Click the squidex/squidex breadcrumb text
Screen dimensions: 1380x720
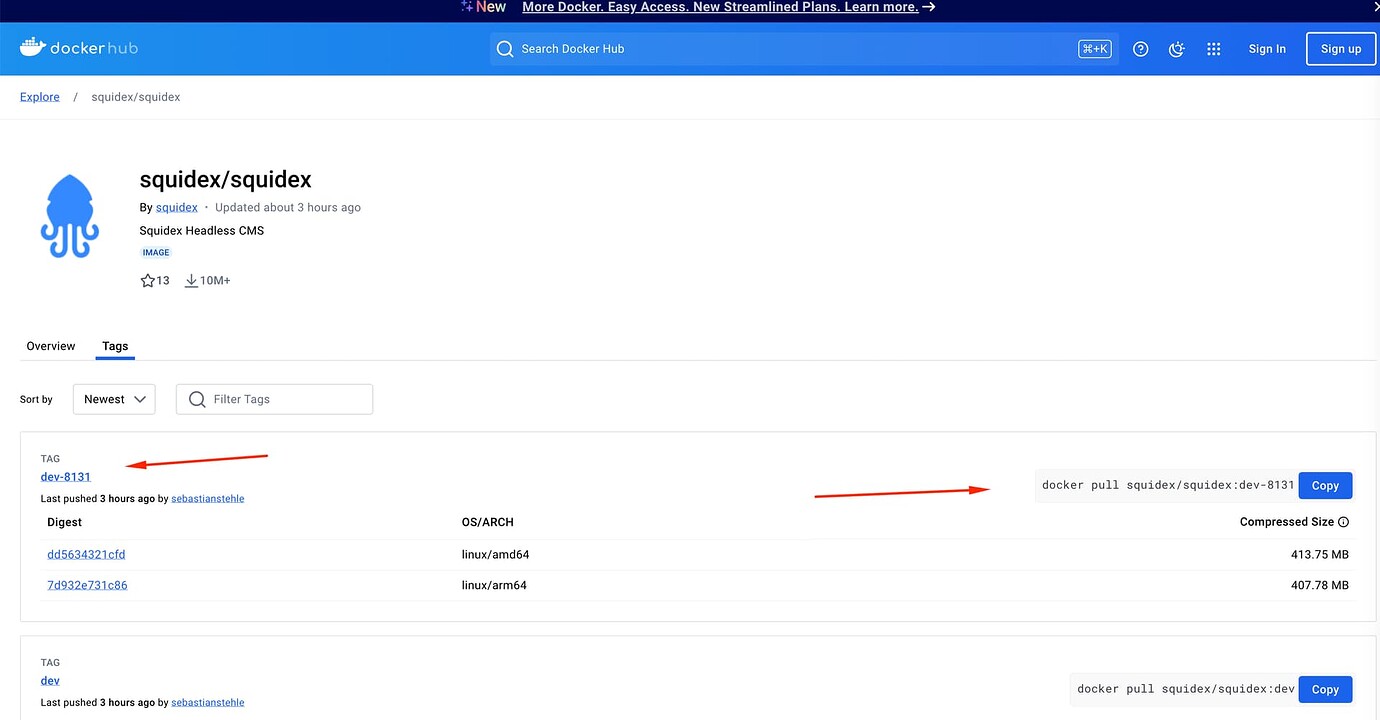pyautogui.click(x=136, y=97)
